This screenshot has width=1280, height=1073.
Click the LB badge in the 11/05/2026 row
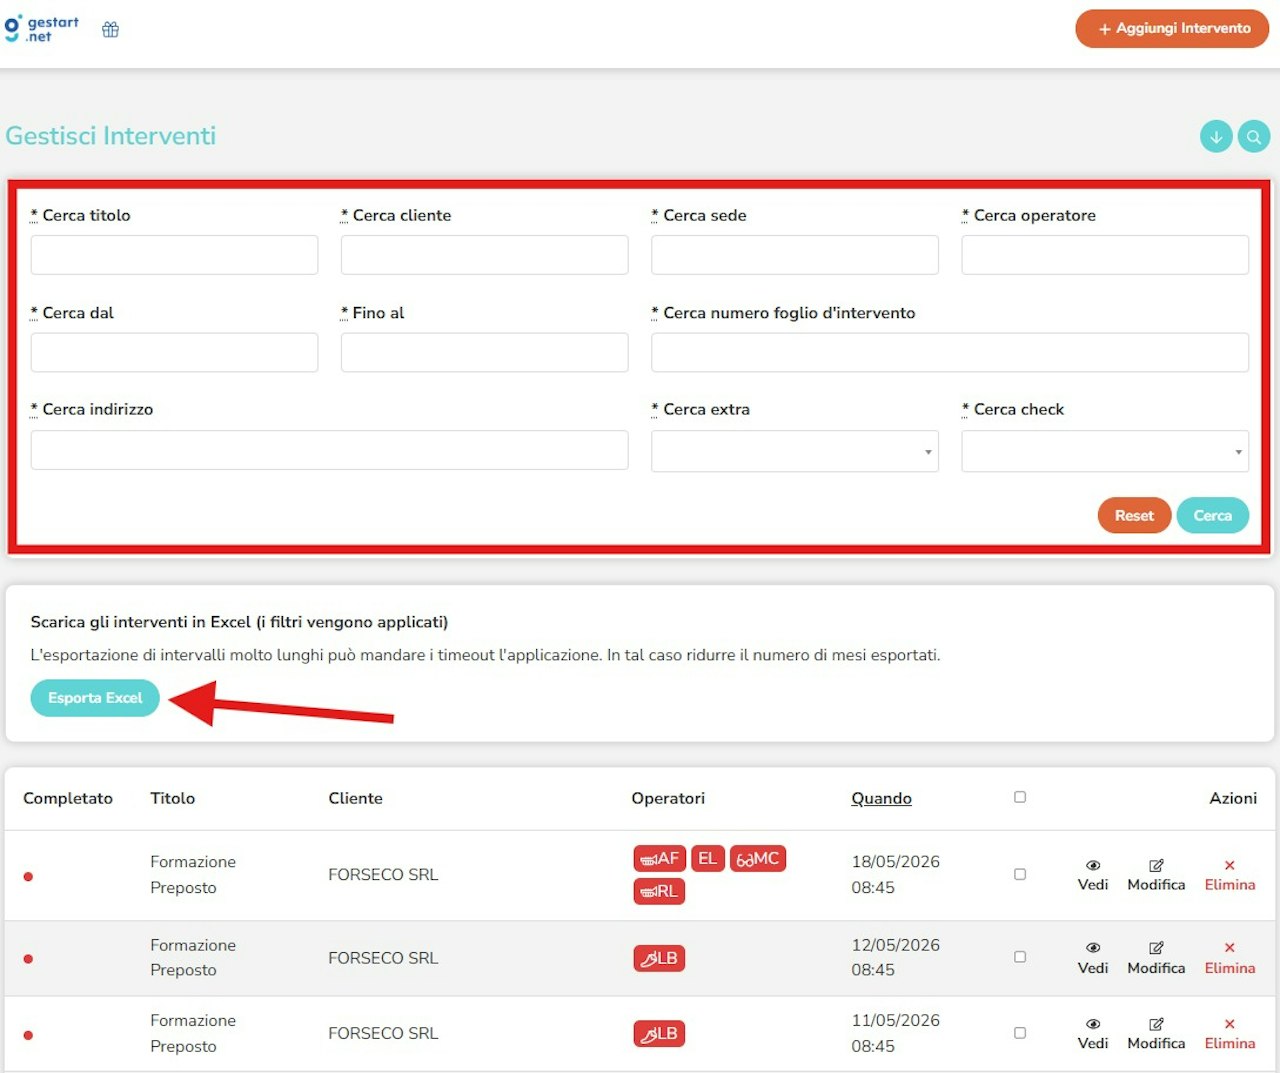659,1033
